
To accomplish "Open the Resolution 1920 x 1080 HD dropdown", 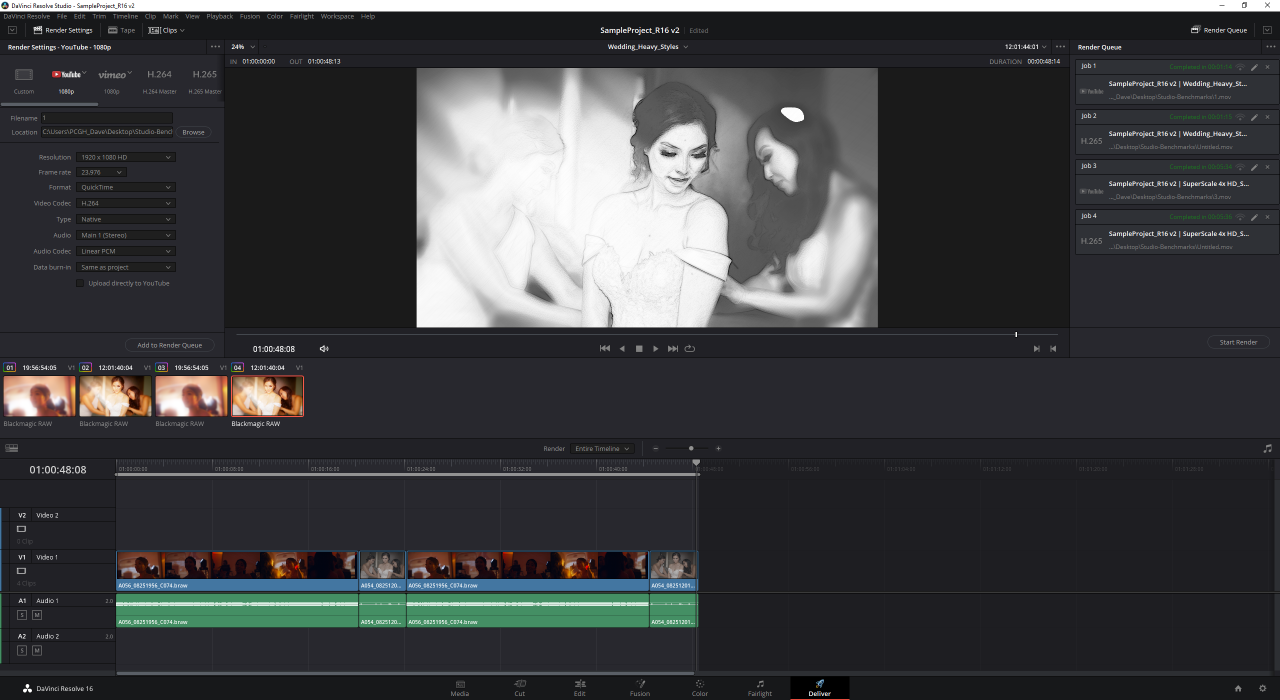I will coord(126,157).
